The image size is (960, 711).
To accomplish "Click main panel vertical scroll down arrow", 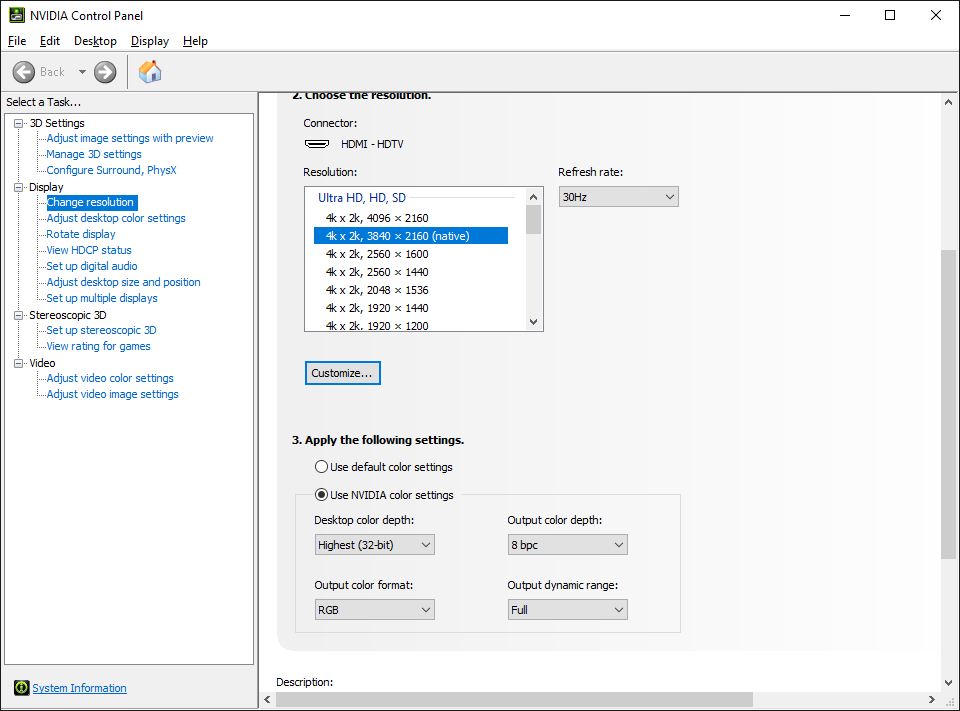I will click(948, 683).
